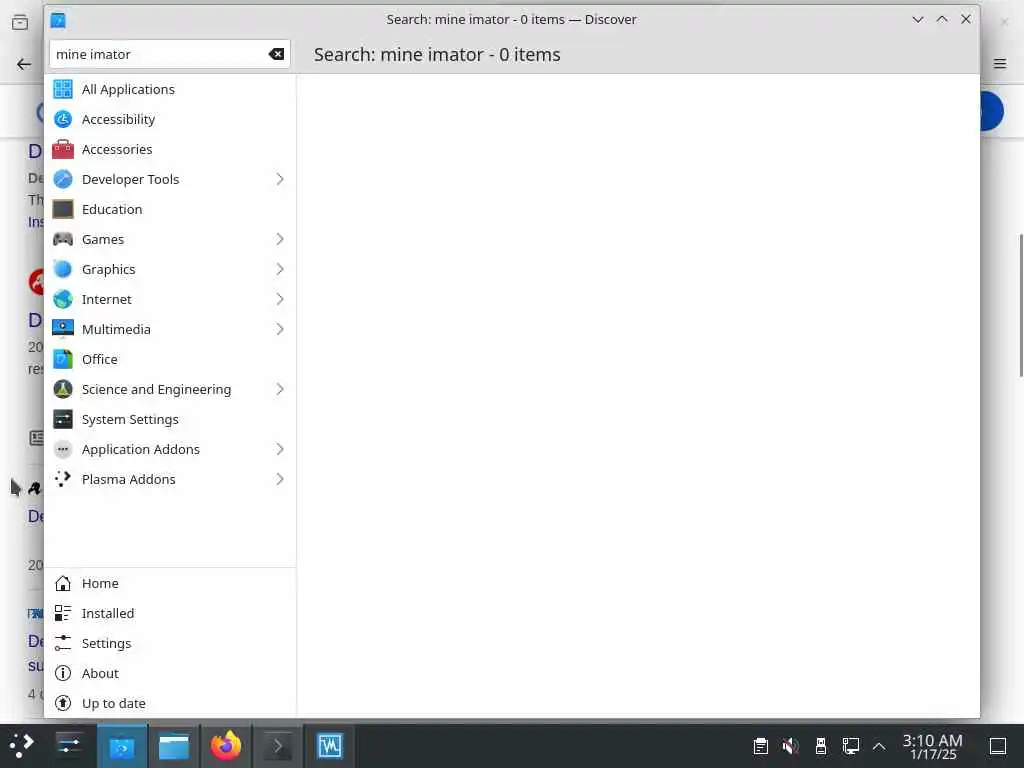Click the Office document icon
Screen dimensions: 1024x768
pyautogui.click(x=63, y=359)
